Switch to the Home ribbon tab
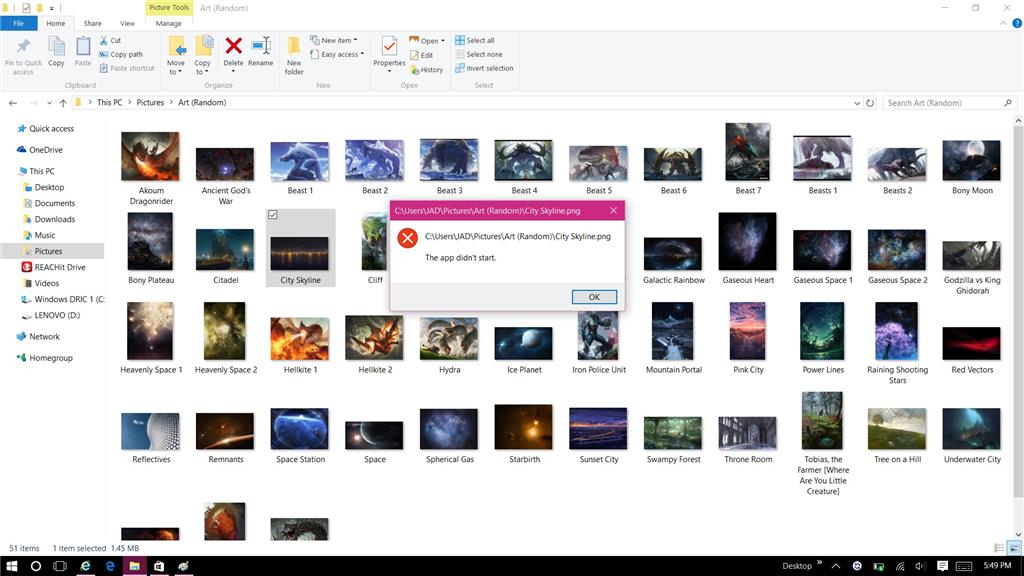The width and height of the screenshot is (1024, 576). (x=56, y=24)
